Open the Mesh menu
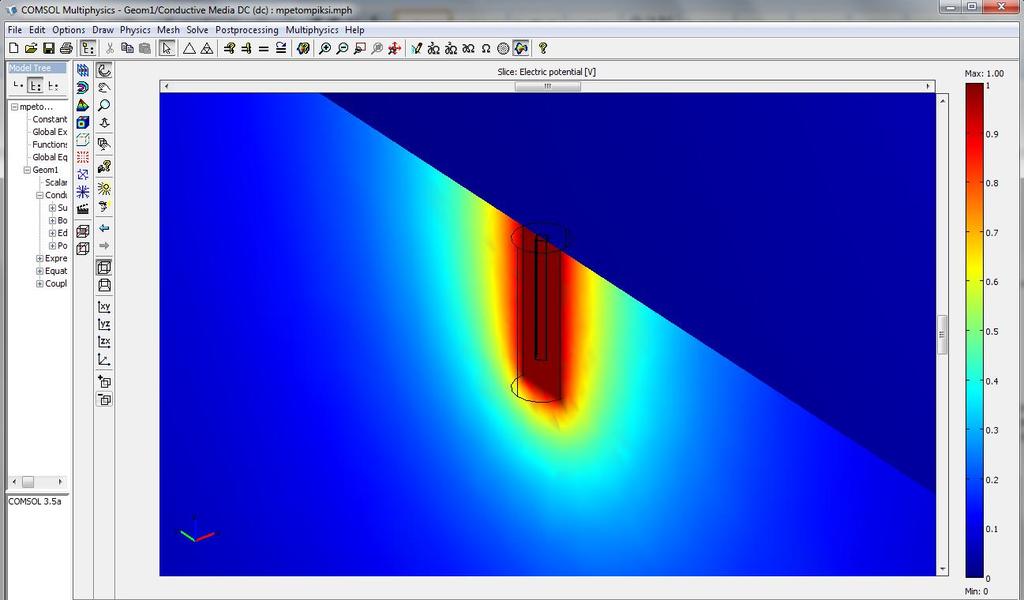The height and width of the screenshot is (600, 1024). coord(168,29)
